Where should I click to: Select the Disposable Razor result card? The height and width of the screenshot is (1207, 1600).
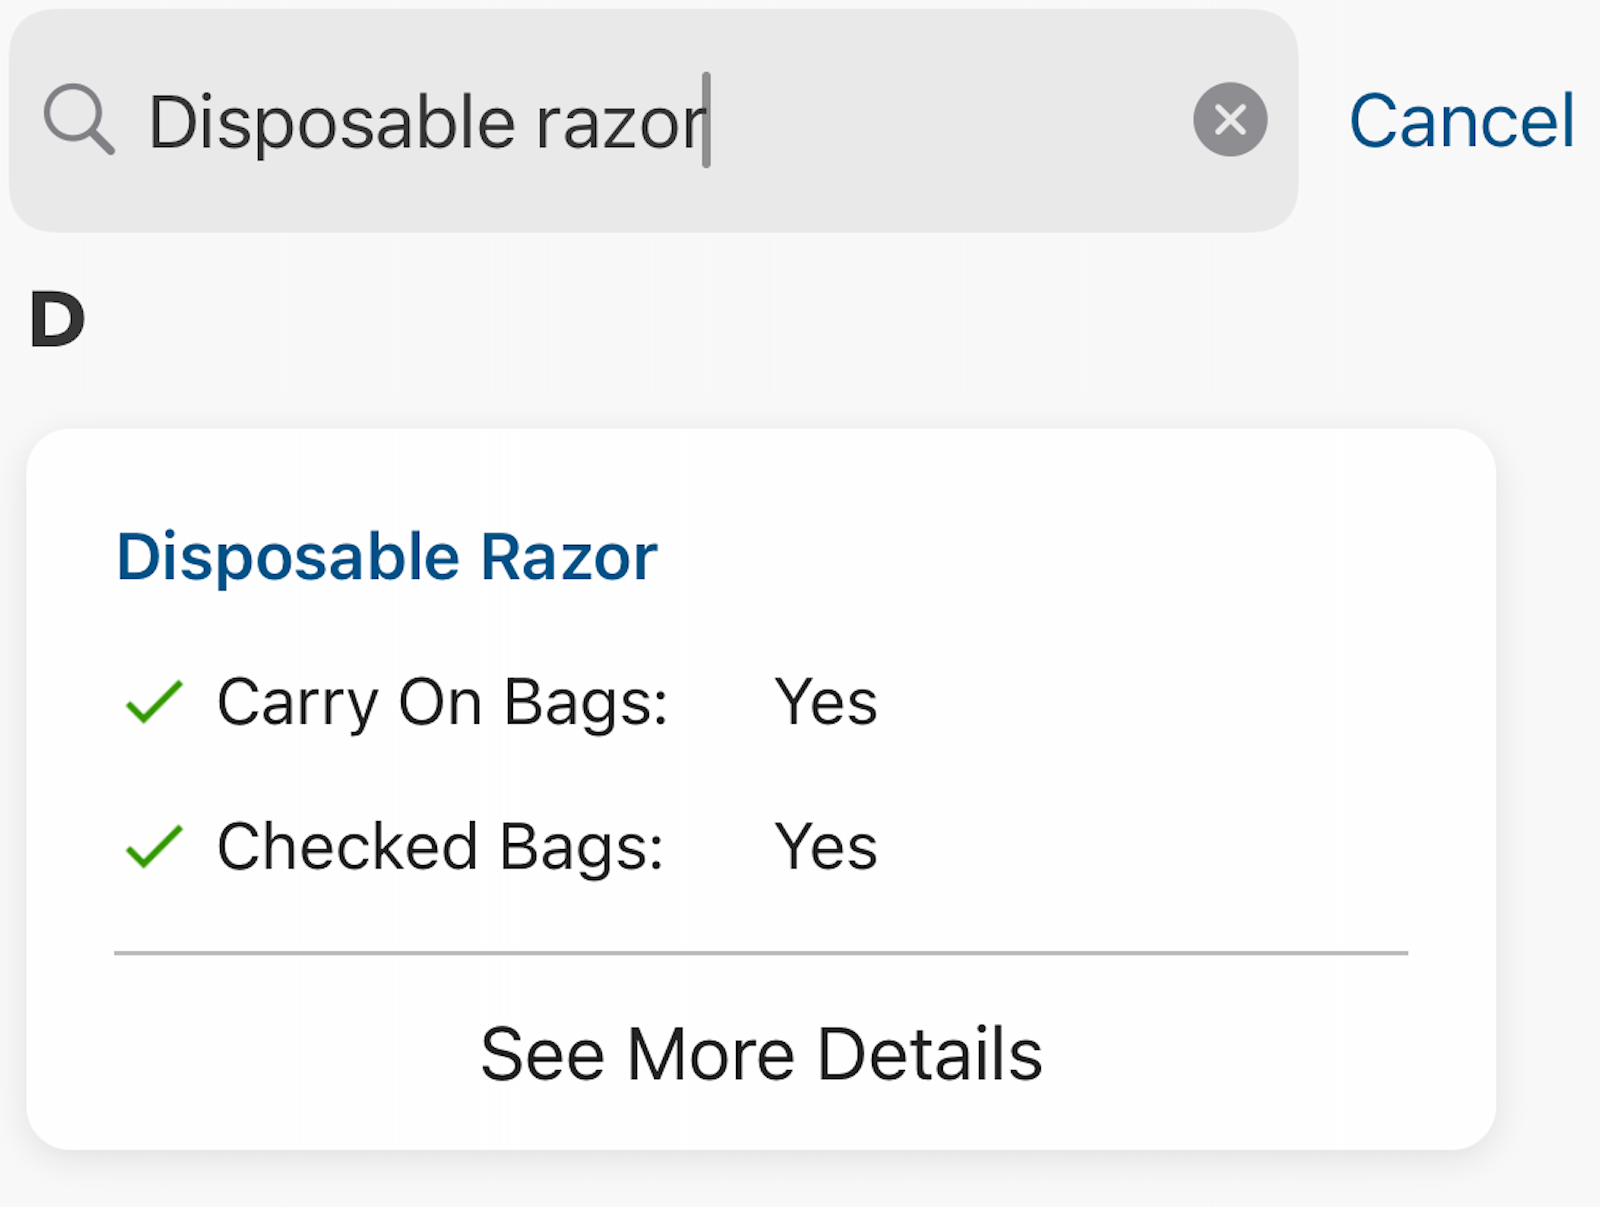click(763, 790)
